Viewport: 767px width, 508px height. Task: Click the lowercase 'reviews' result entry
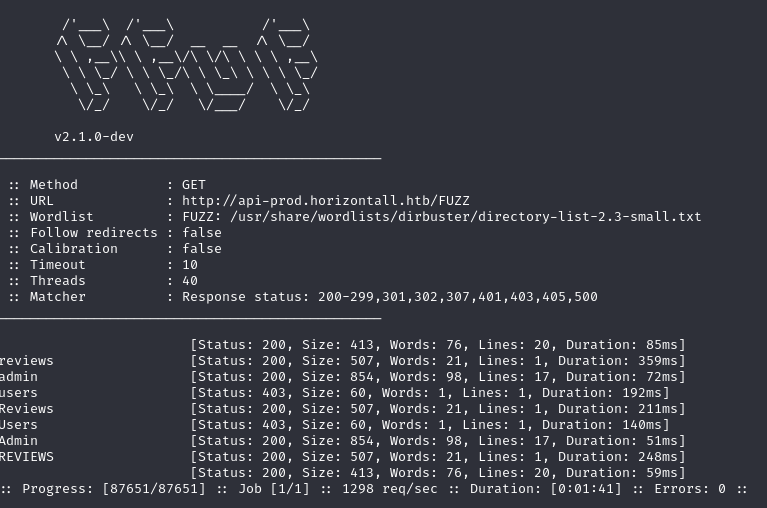tap(27, 361)
